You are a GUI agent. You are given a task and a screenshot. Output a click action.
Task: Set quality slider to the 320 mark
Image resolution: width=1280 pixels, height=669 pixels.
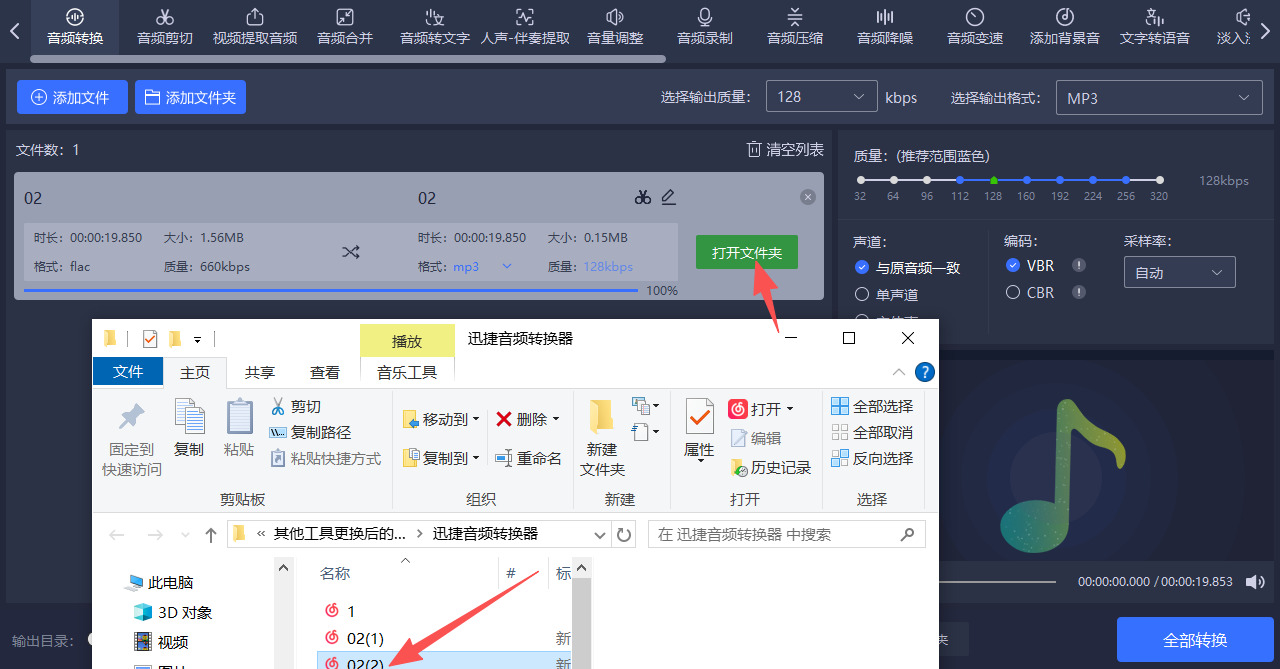1160,180
